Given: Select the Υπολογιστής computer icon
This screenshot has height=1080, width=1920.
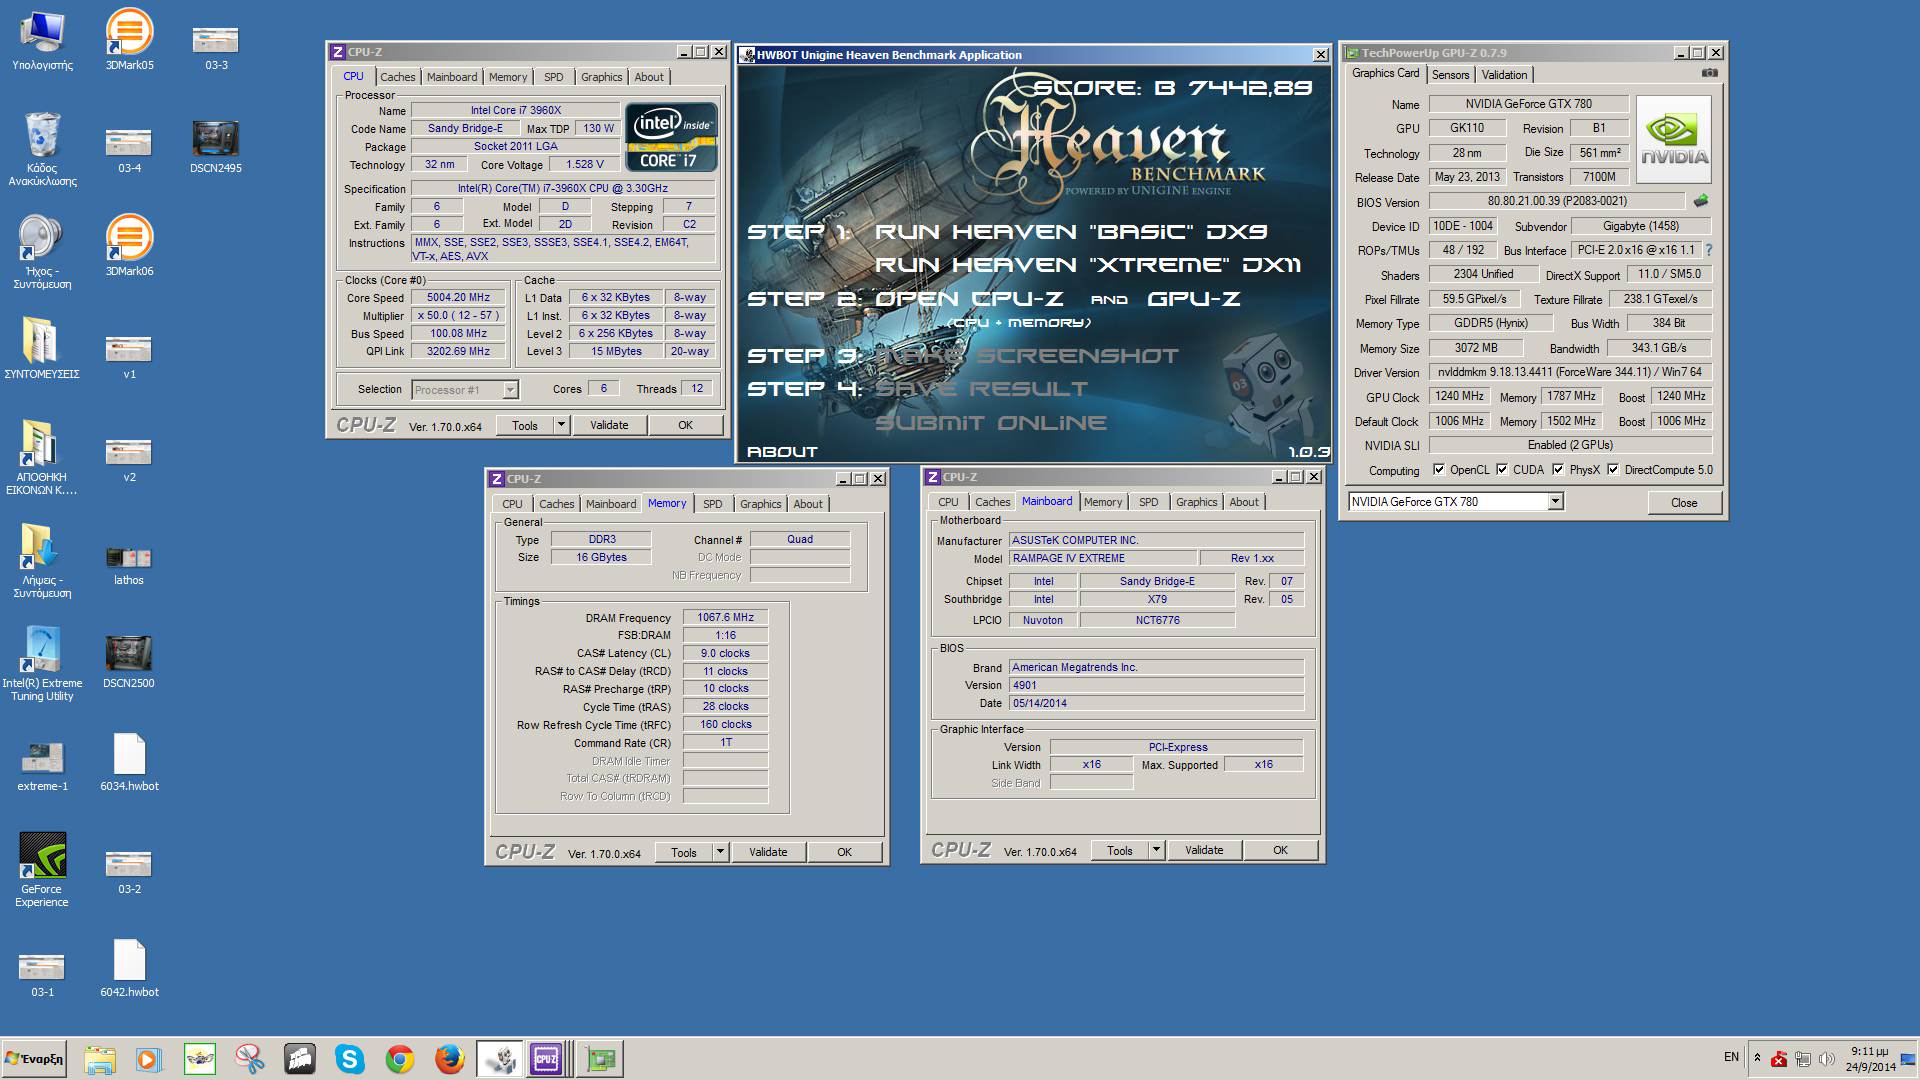Looking at the screenshot, I should pyautogui.click(x=42, y=39).
